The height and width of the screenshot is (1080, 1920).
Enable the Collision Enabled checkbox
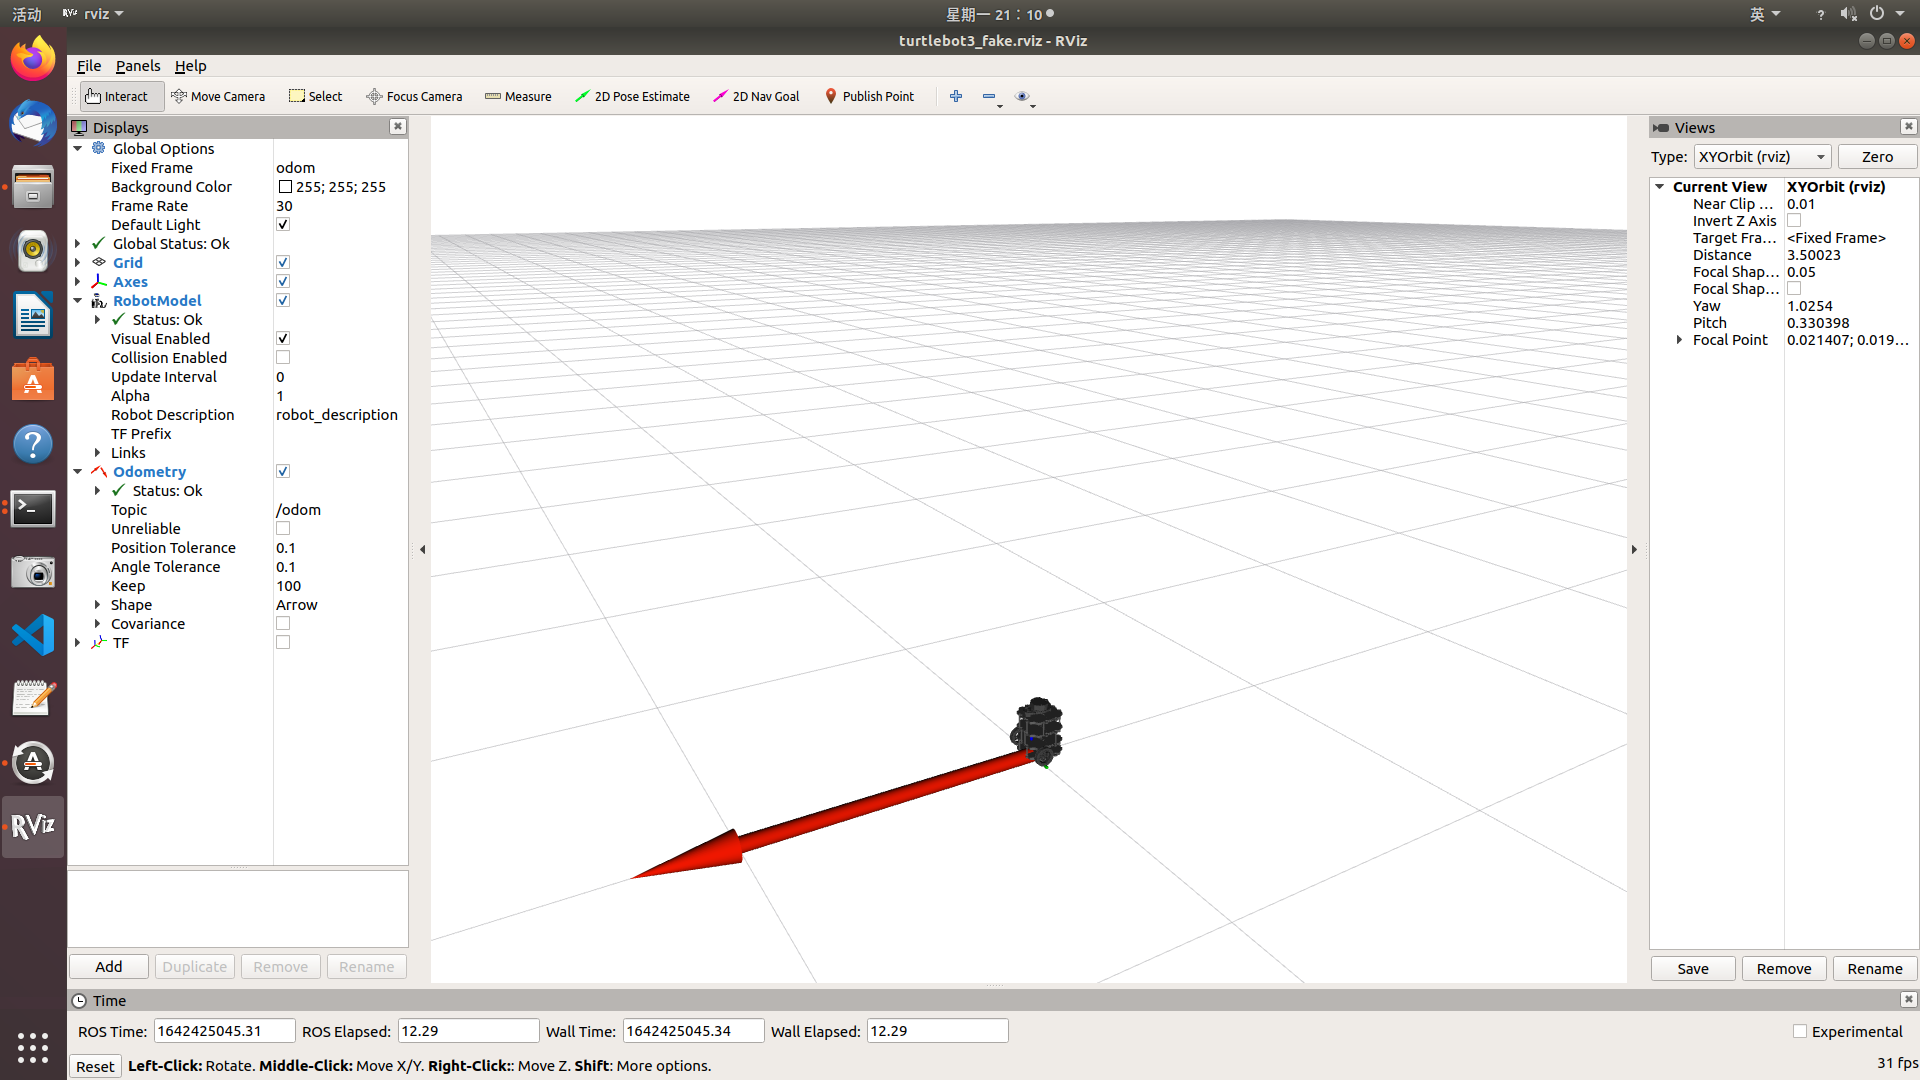click(x=283, y=357)
